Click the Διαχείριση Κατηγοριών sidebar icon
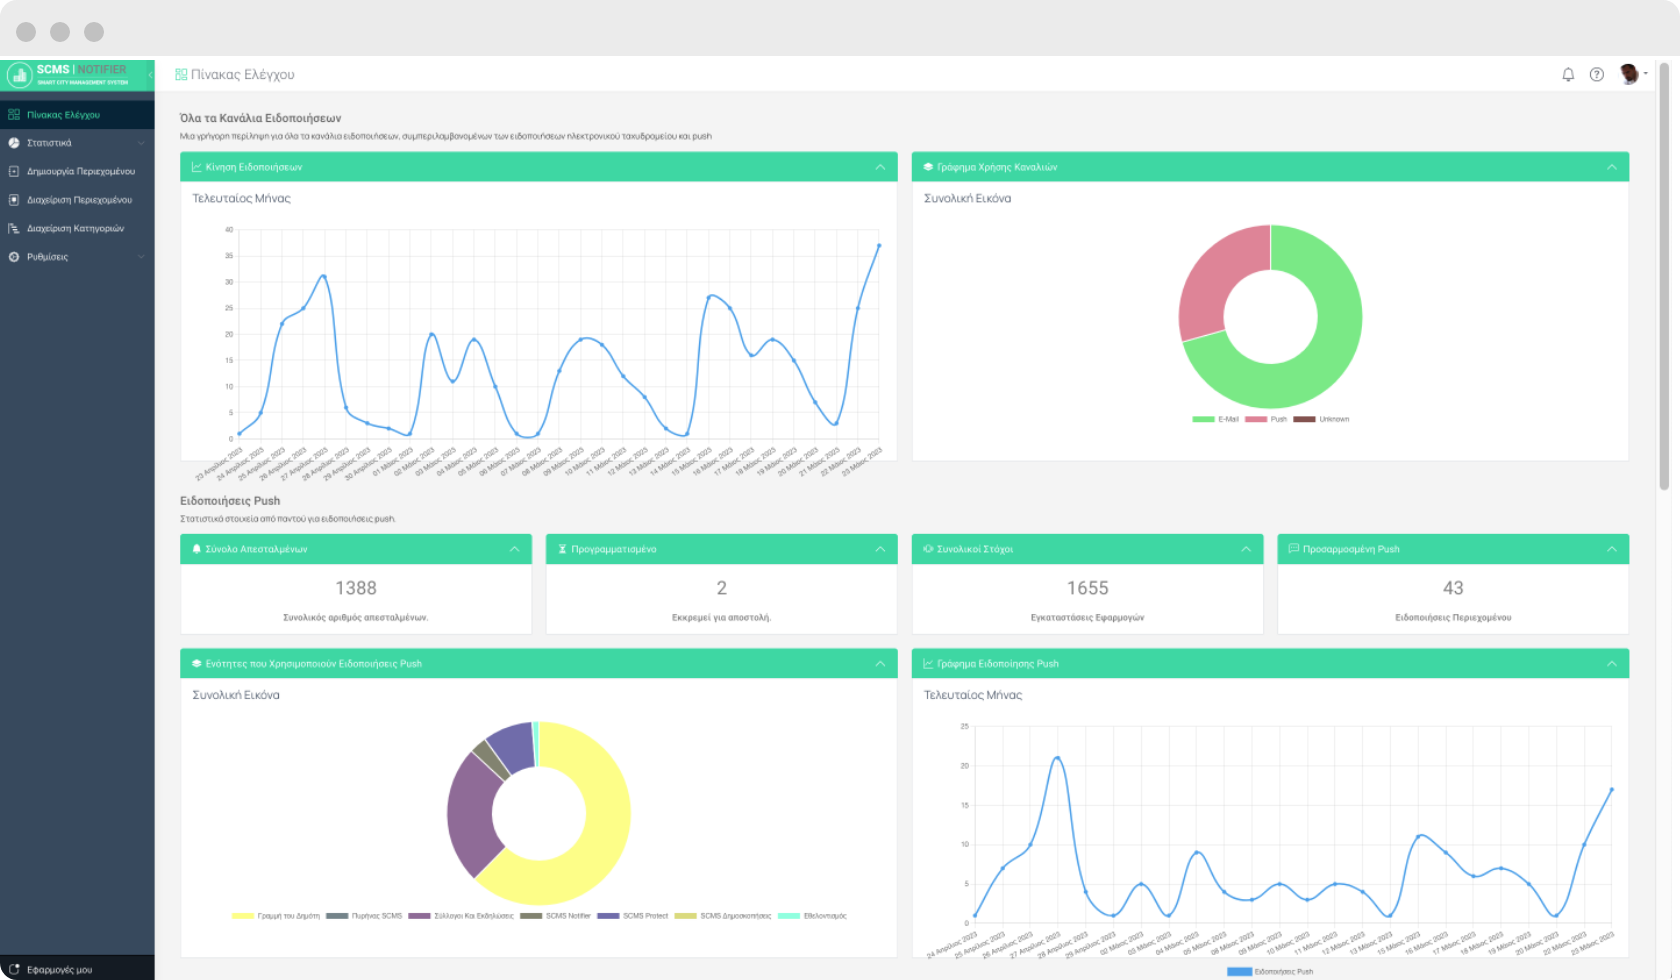The width and height of the screenshot is (1680, 980). click(x=14, y=229)
